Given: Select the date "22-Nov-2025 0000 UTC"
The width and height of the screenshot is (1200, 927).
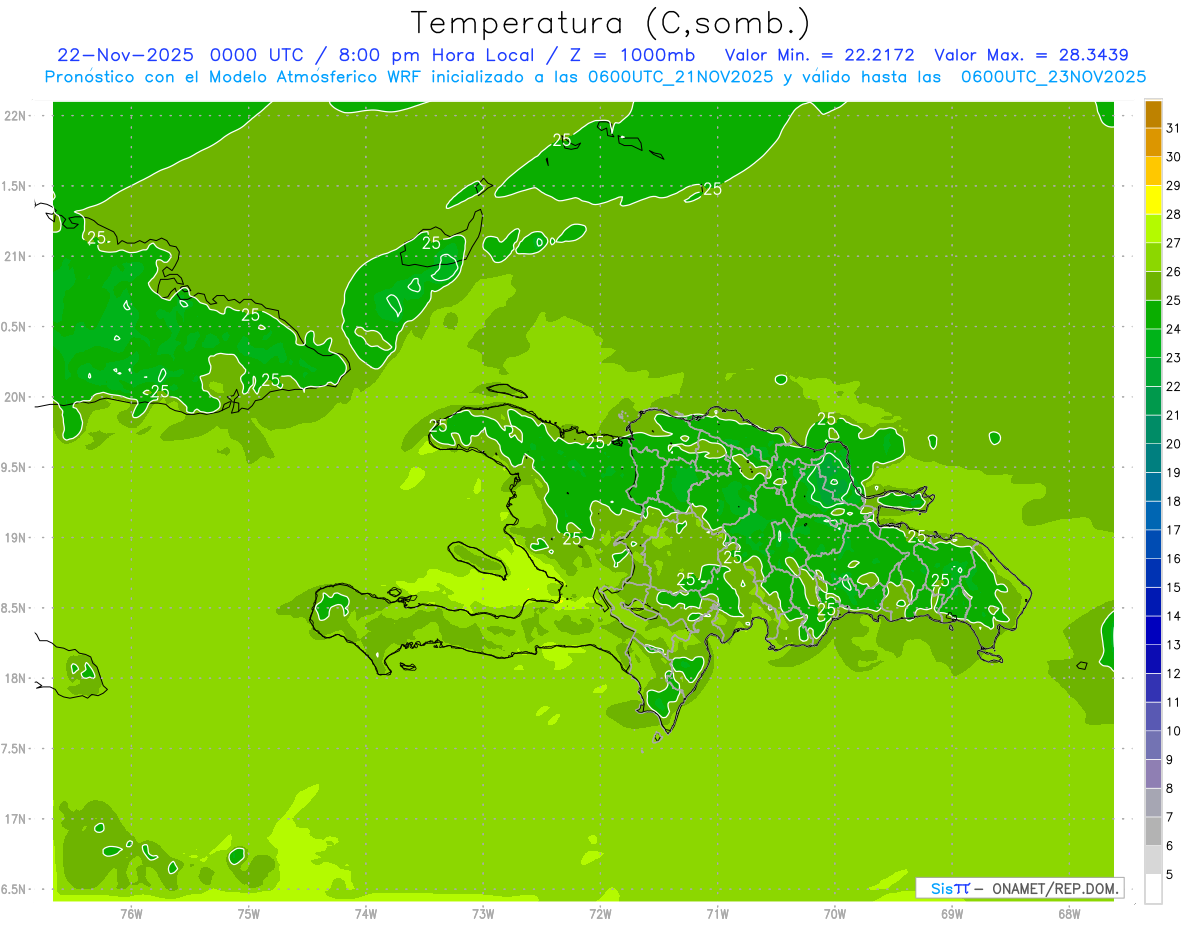Looking at the screenshot, I should [187, 55].
